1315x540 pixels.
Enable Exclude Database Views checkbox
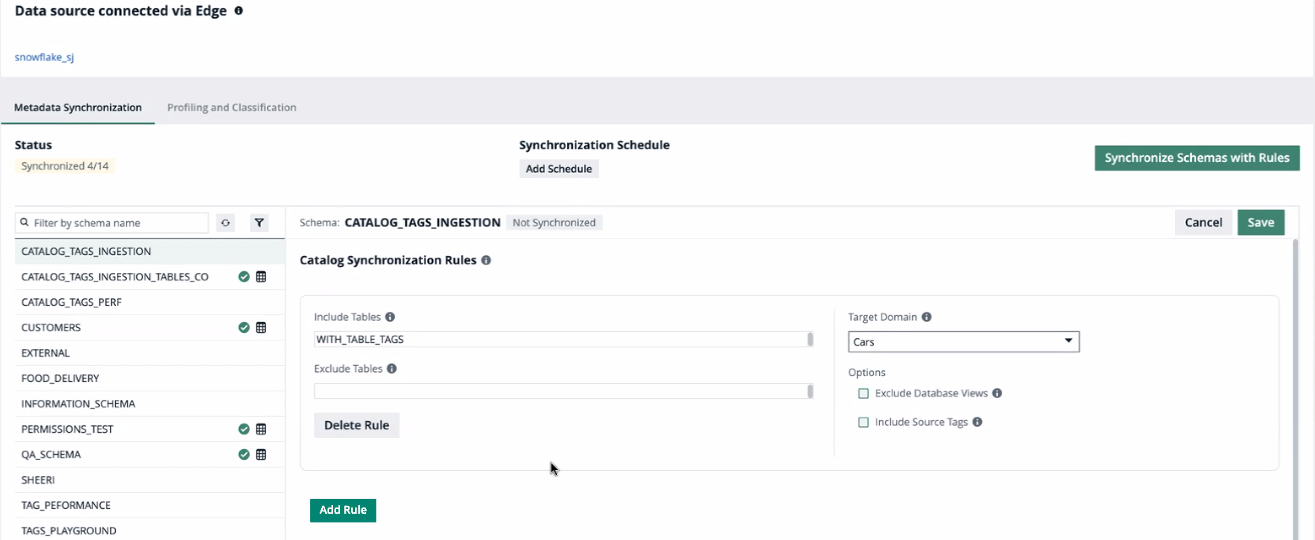(x=864, y=394)
